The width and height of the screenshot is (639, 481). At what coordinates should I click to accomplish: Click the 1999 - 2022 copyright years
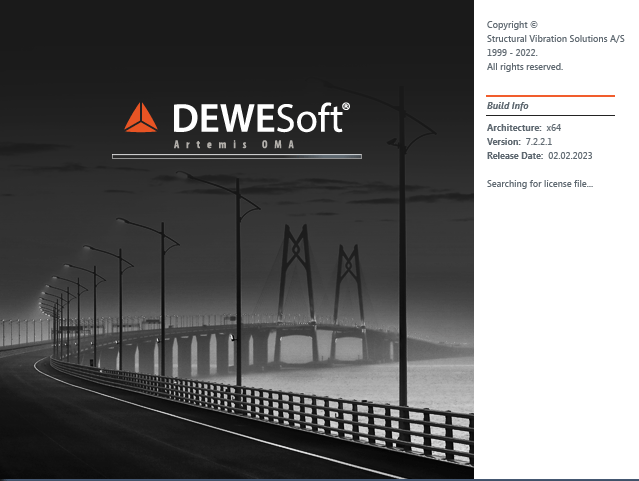pos(512,52)
